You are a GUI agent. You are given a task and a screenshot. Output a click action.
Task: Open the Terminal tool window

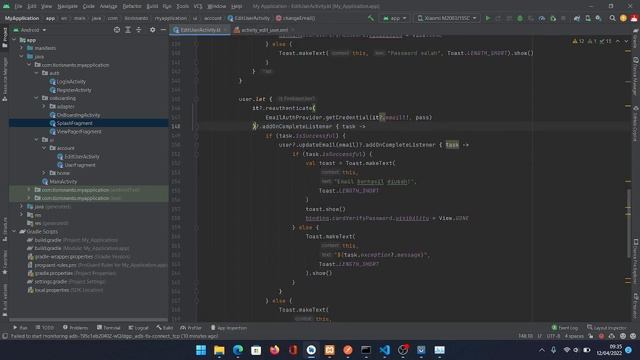109,328
